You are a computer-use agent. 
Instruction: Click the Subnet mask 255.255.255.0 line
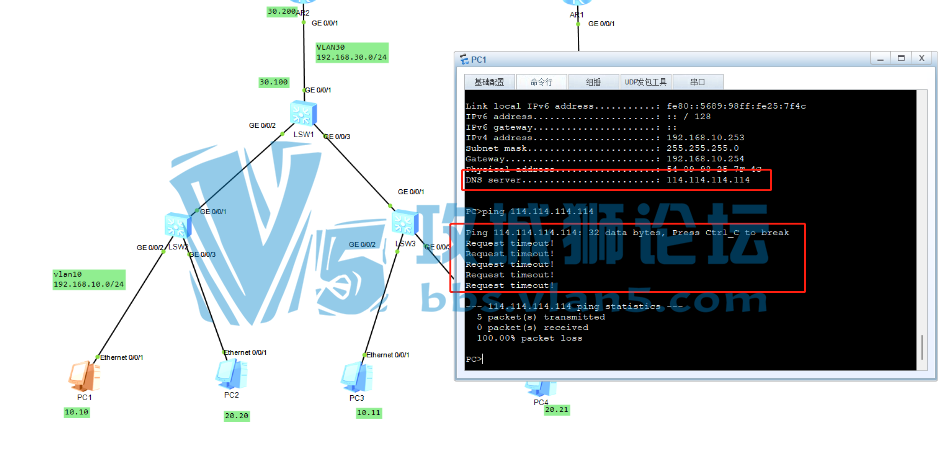pyautogui.click(x=602, y=148)
